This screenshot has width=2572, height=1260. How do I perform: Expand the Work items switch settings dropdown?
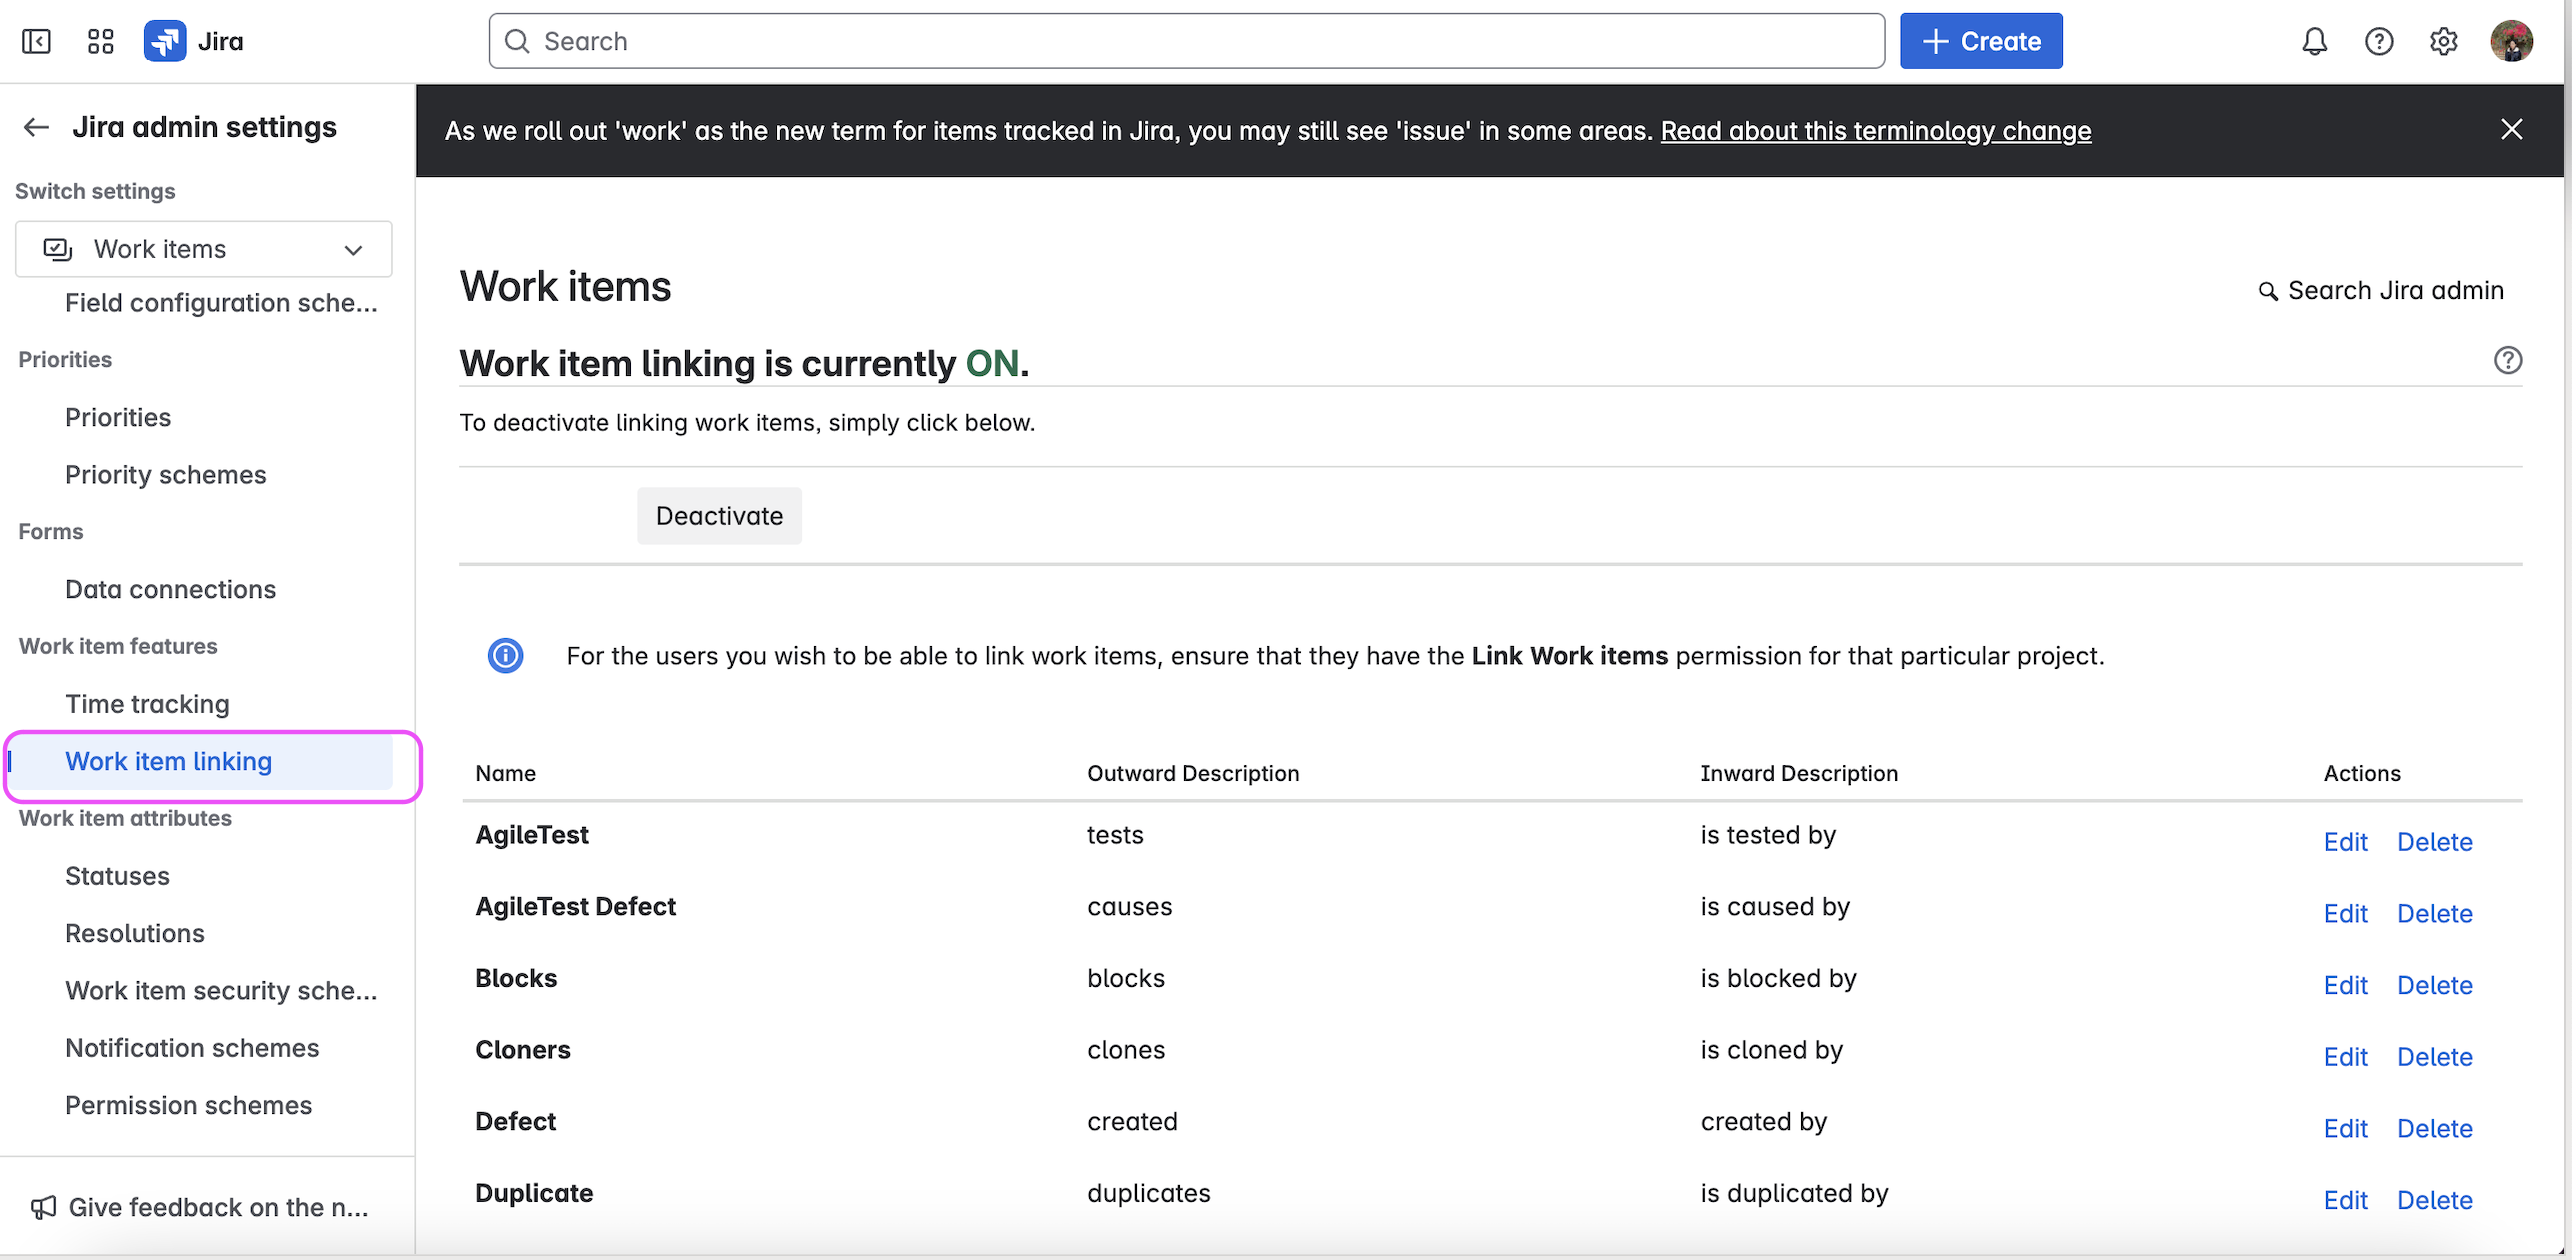click(x=204, y=249)
